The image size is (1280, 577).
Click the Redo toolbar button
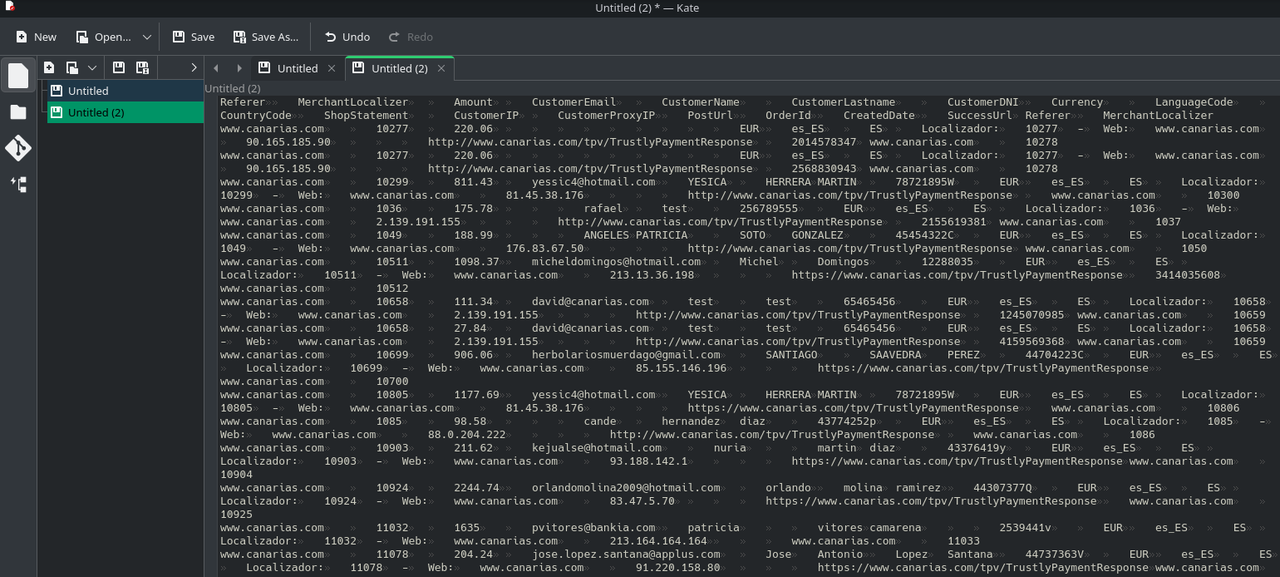point(410,37)
